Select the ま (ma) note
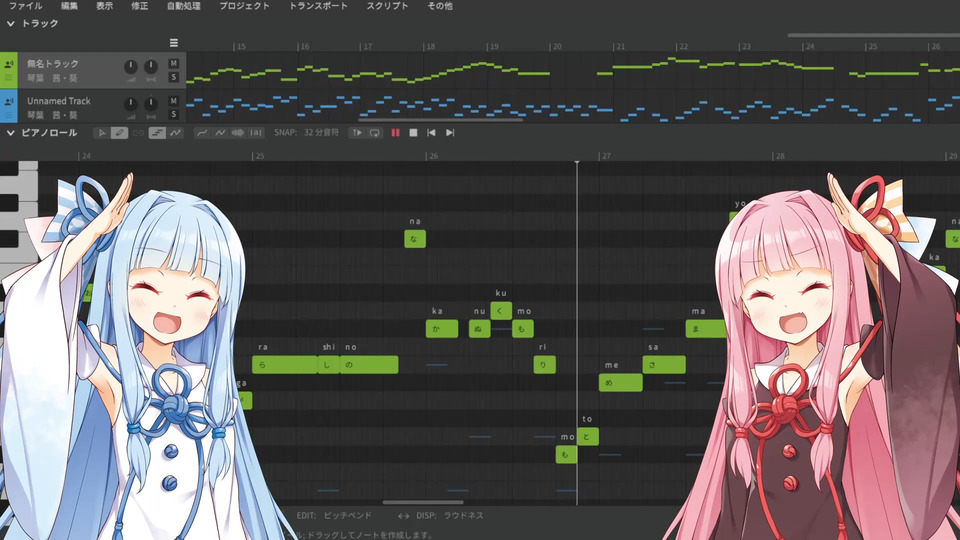Image resolution: width=960 pixels, height=540 pixels. (x=705, y=329)
